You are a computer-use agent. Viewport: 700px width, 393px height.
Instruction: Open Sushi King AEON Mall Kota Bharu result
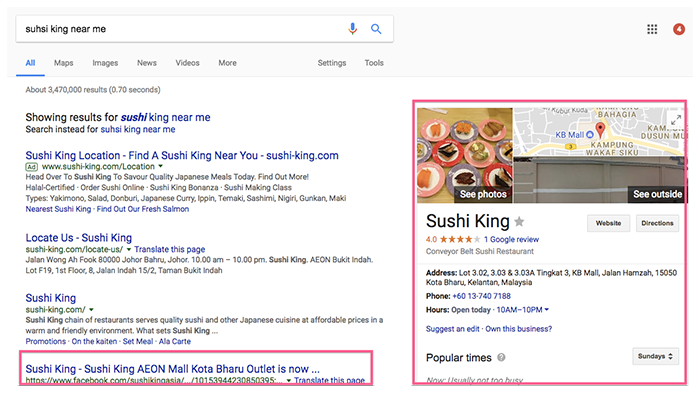click(173, 369)
